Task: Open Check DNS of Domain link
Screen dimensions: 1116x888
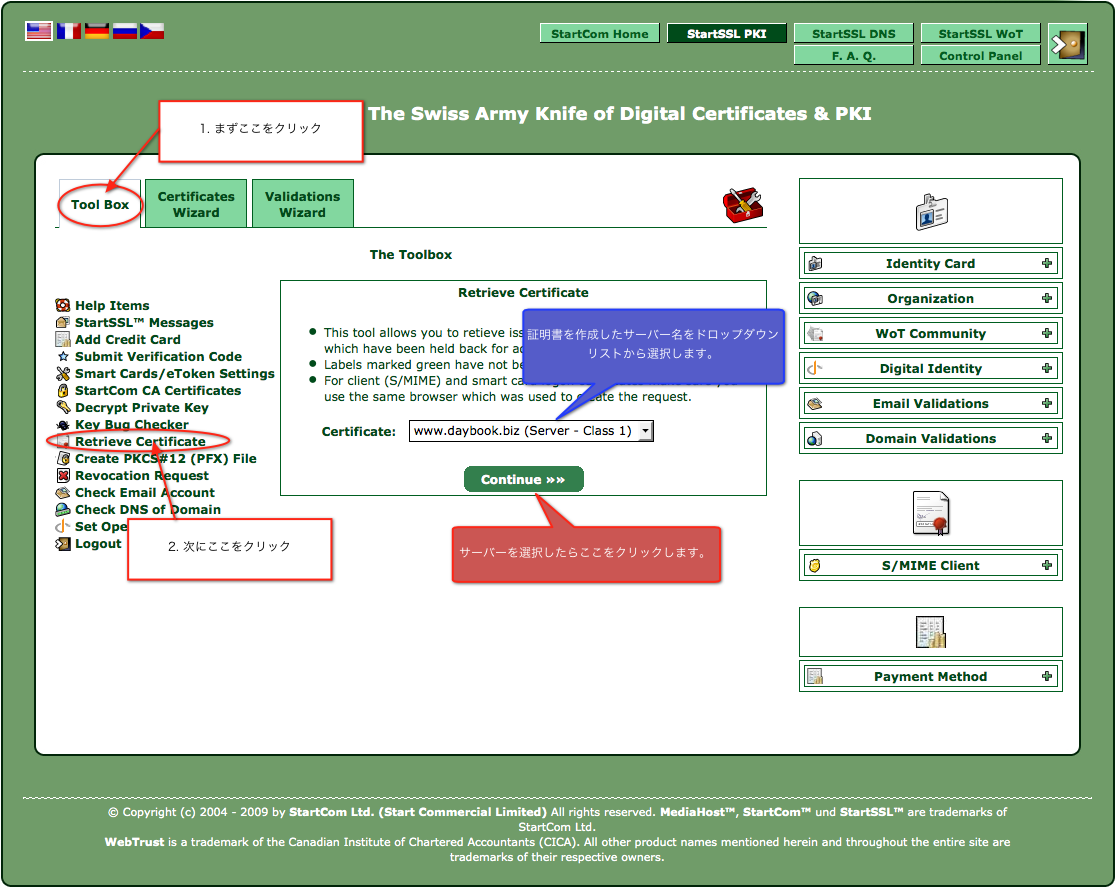Action: [148, 509]
